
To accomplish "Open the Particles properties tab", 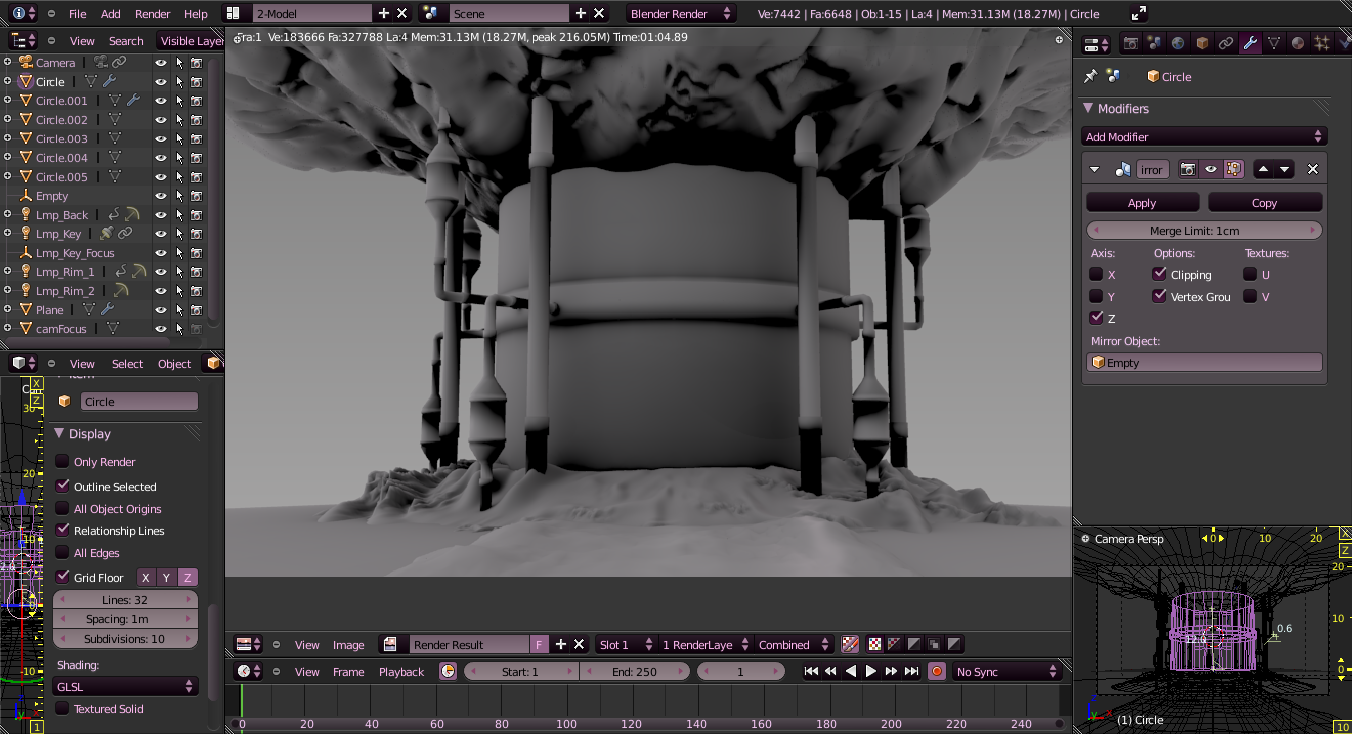I will point(1322,43).
